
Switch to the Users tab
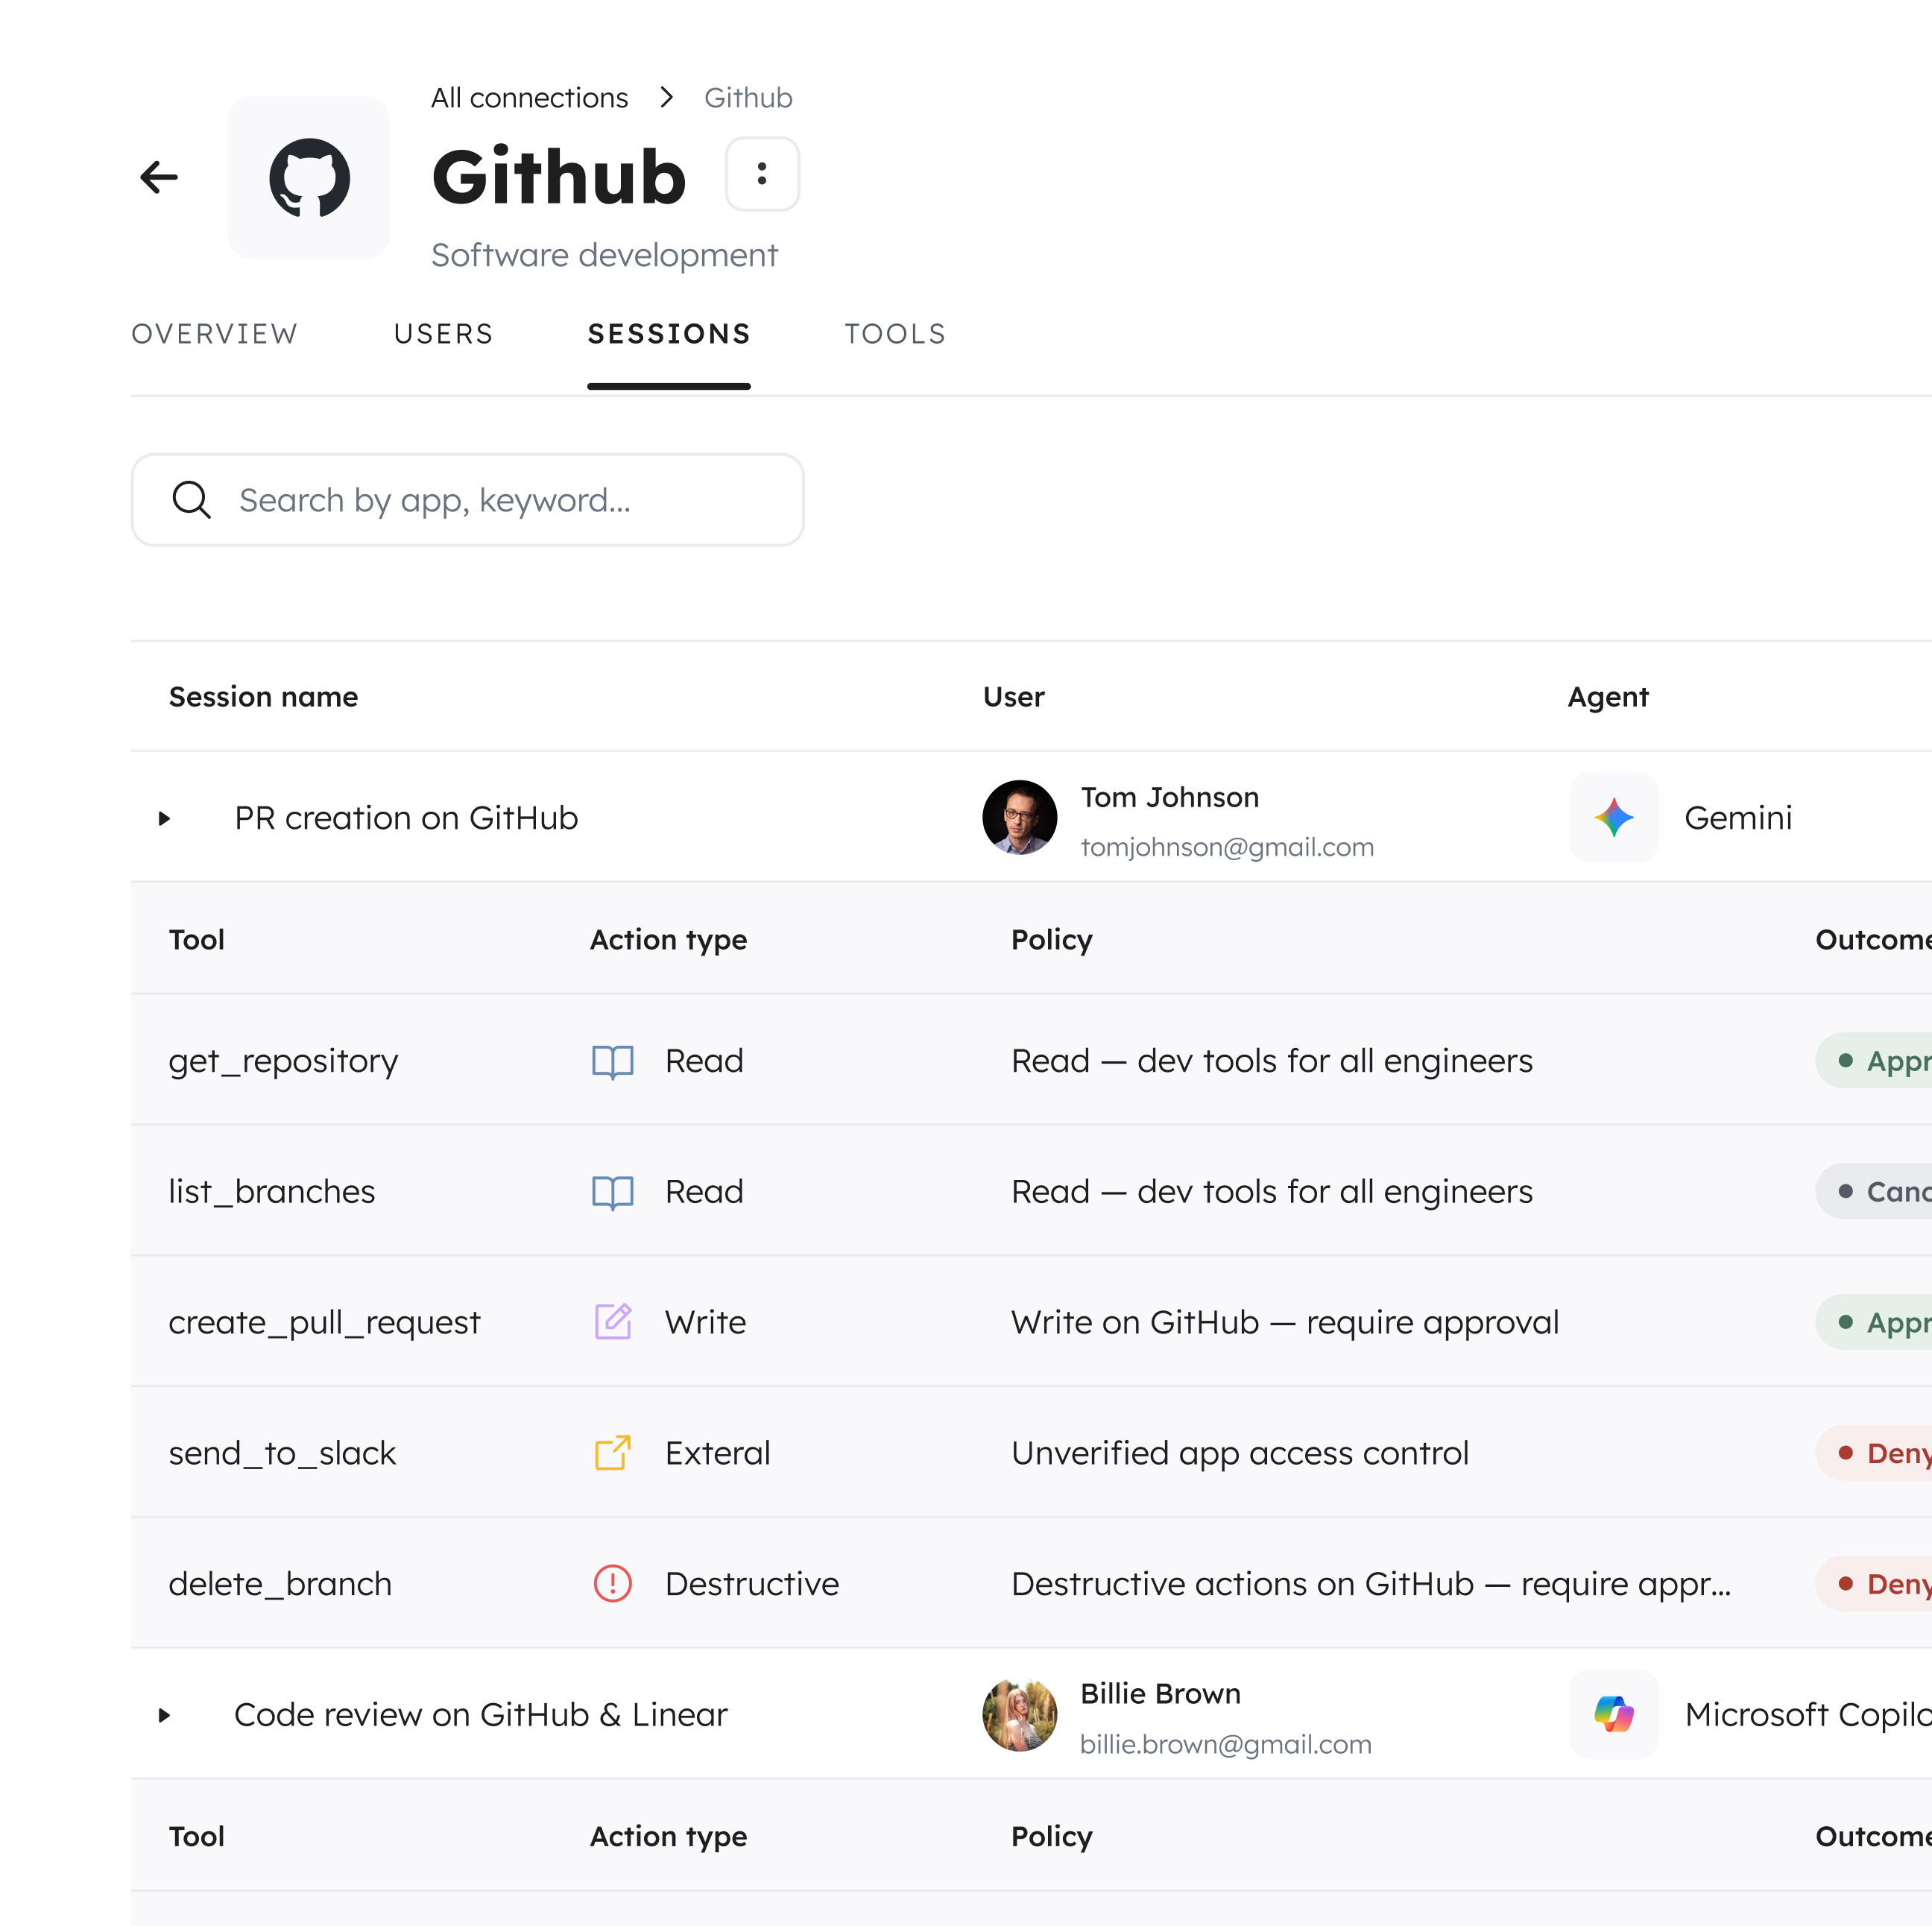(443, 334)
